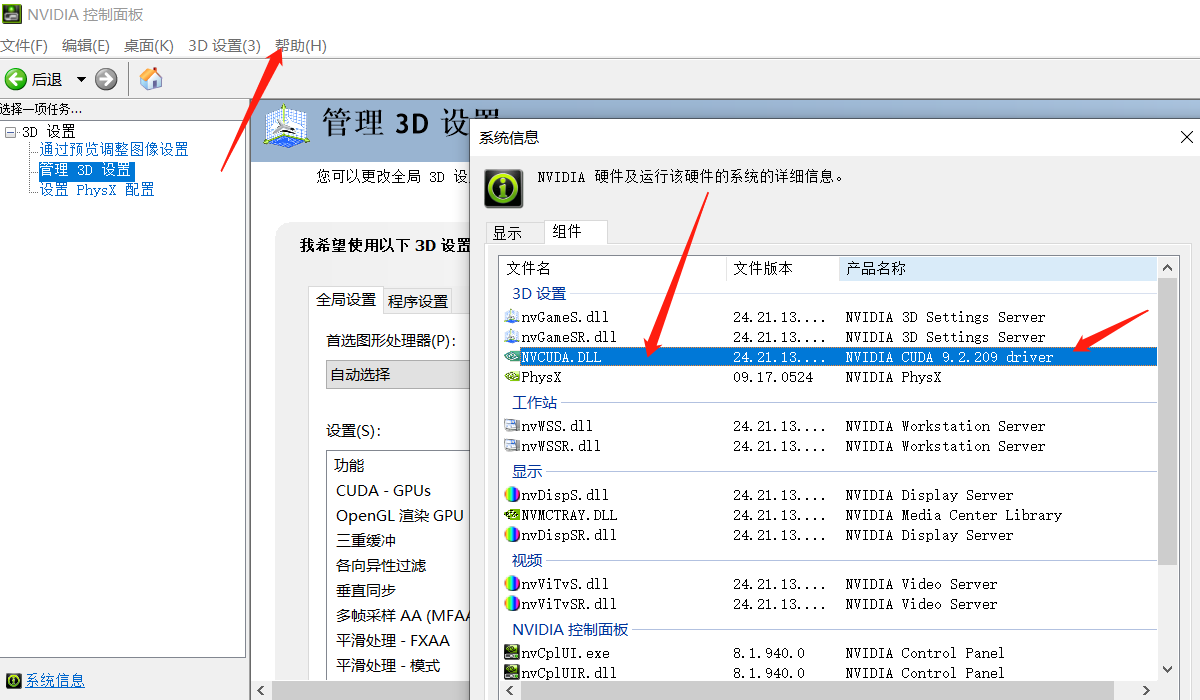The width and height of the screenshot is (1200, 700).
Task: Select the 8.1.940.0 version of nvCplUI.exe
Action: click(769, 653)
